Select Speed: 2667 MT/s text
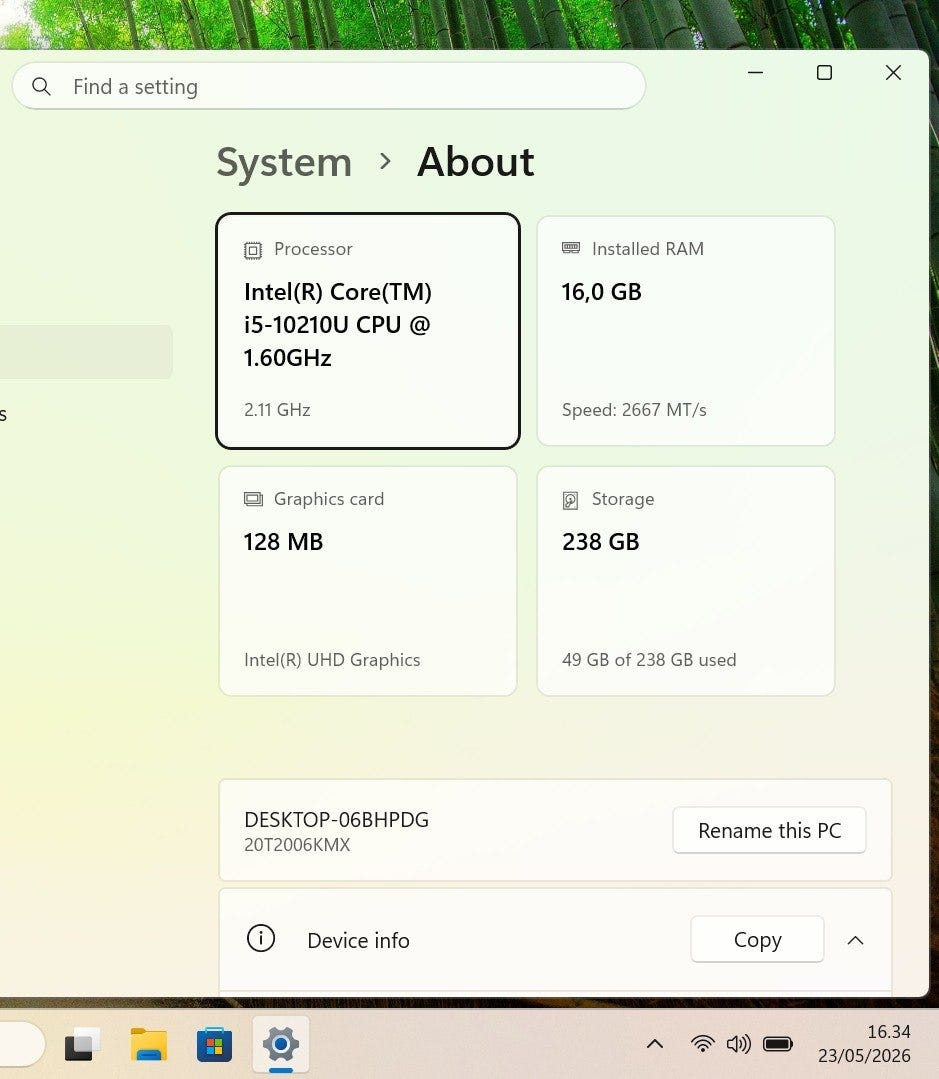 634,410
